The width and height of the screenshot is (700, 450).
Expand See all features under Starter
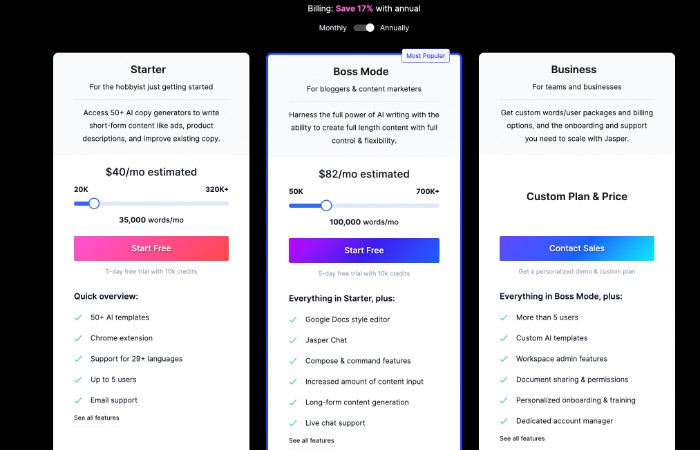[96, 418]
